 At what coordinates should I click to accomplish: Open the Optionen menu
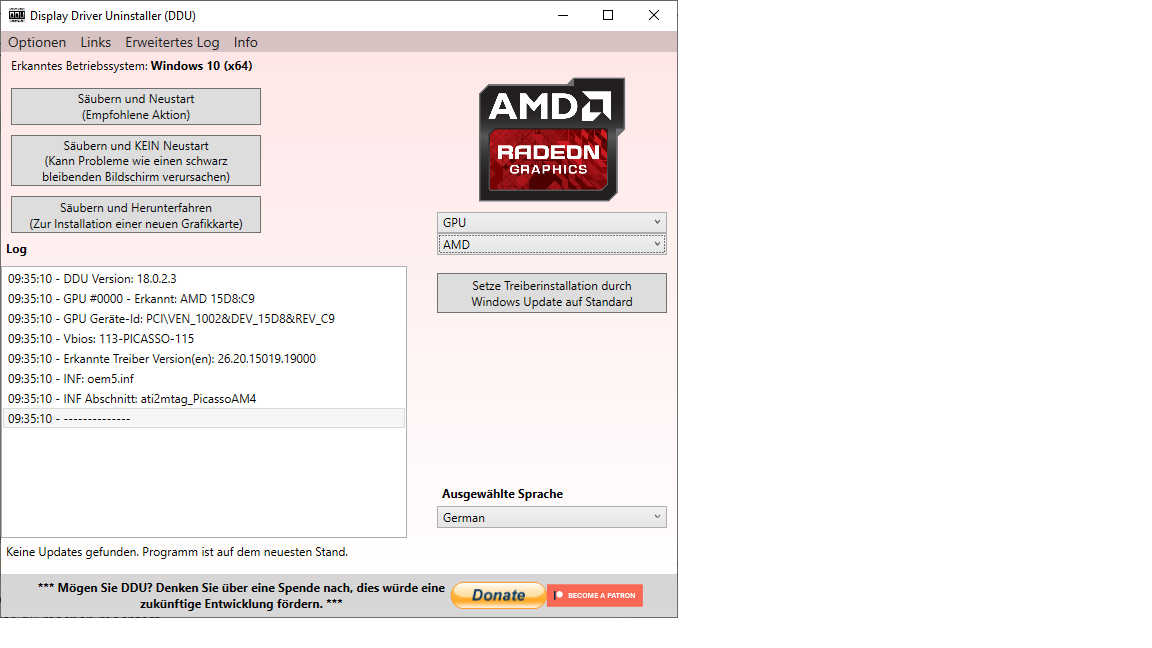point(37,42)
